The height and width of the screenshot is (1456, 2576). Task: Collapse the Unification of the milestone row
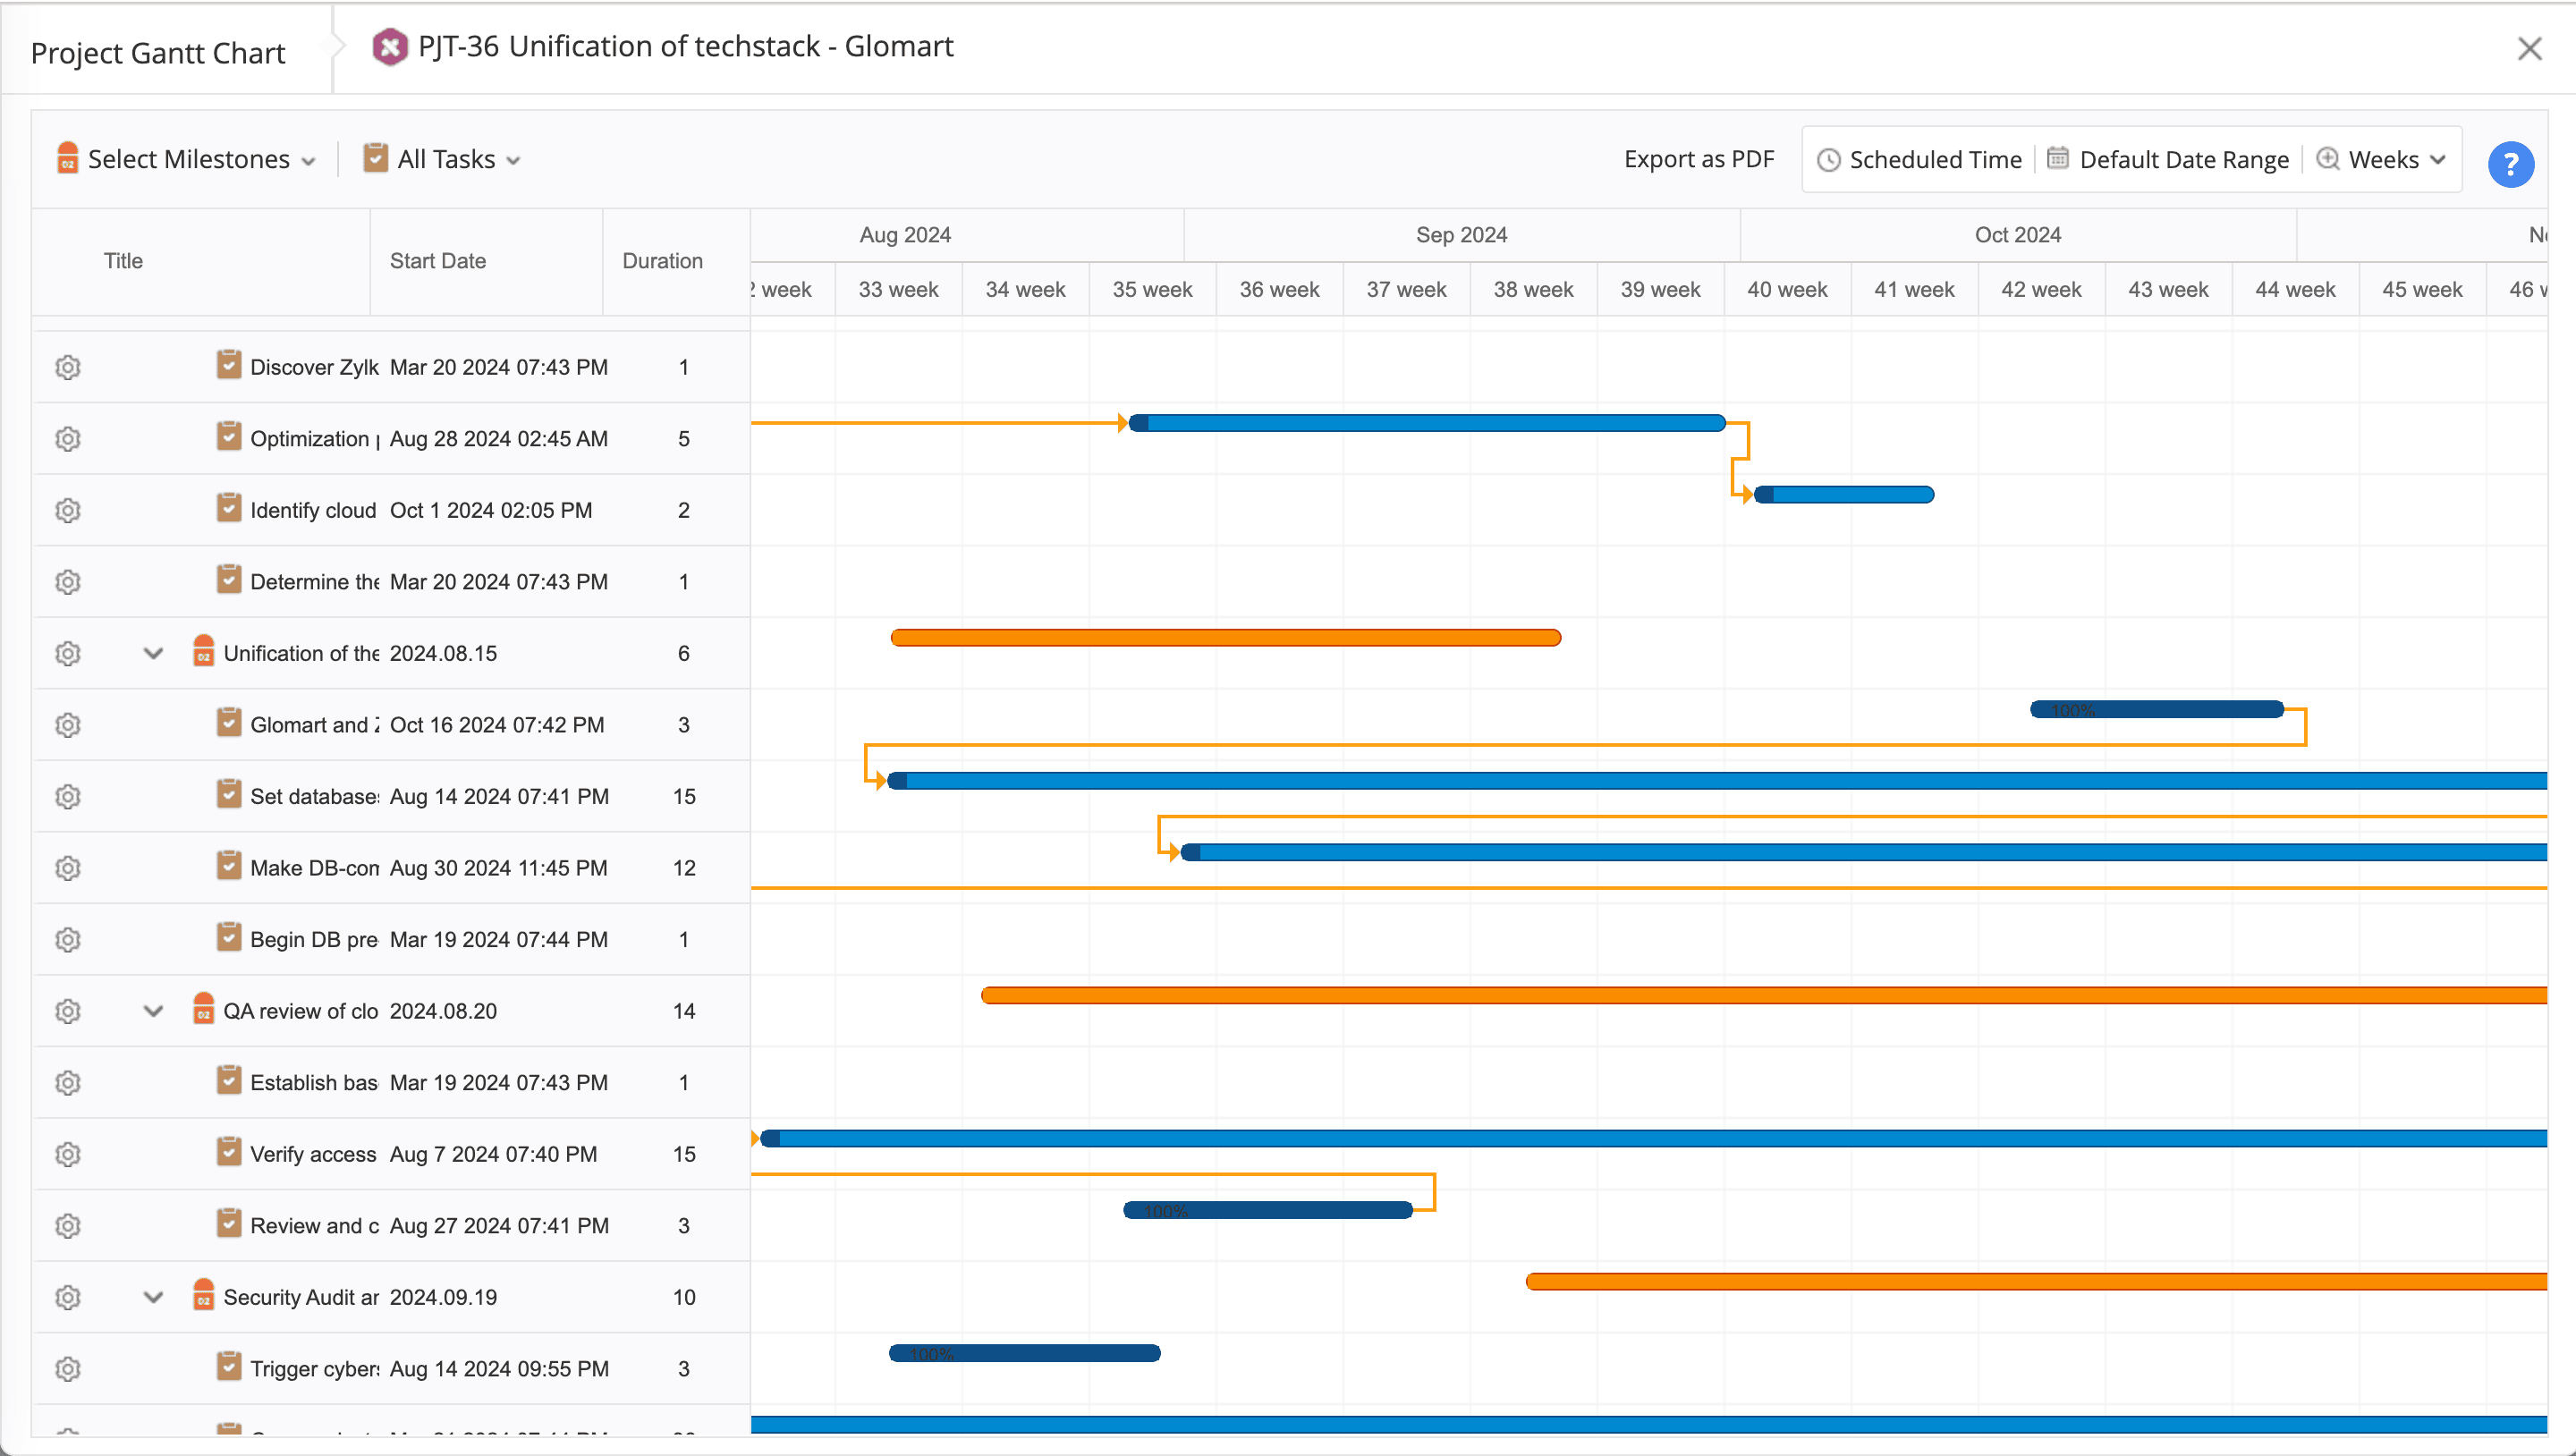pos(153,653)
